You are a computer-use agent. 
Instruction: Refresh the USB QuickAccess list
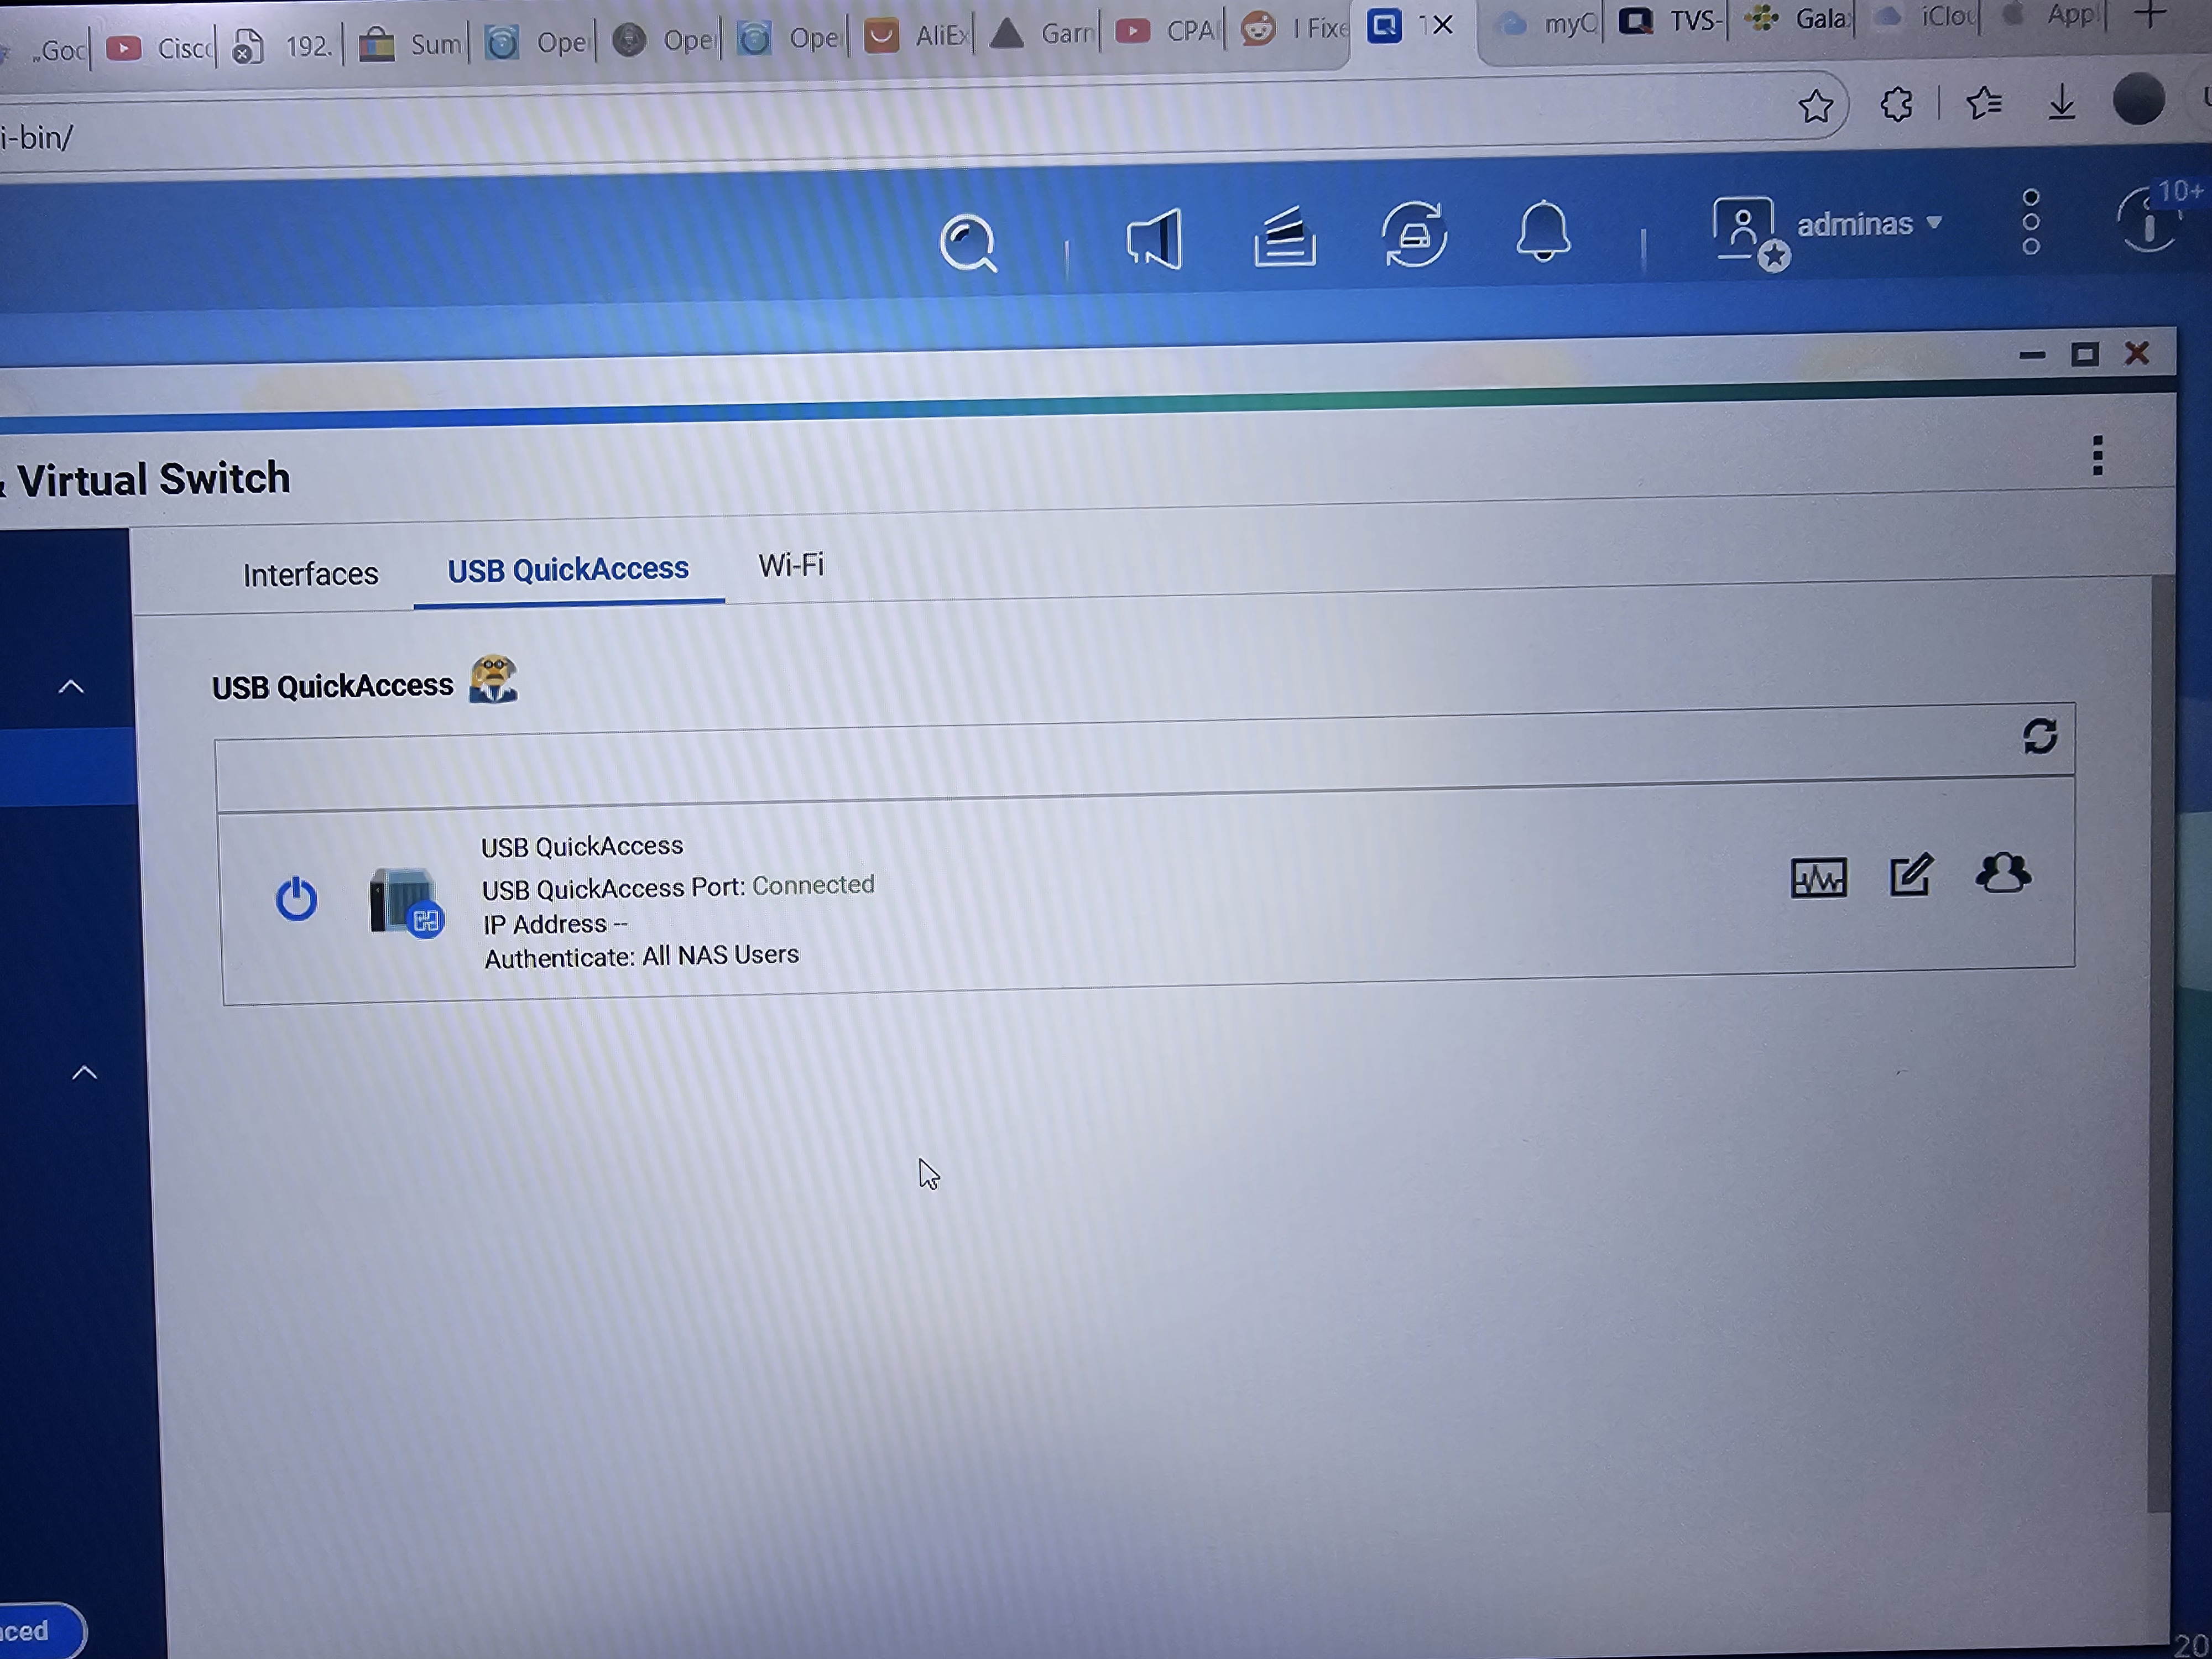(2040, 736)
